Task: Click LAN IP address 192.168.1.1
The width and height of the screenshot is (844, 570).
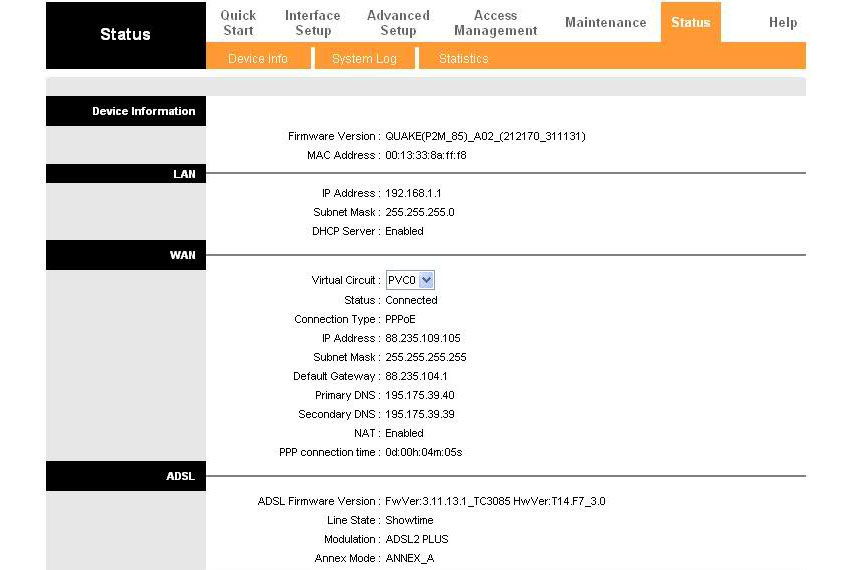Action: coord(413,193)
